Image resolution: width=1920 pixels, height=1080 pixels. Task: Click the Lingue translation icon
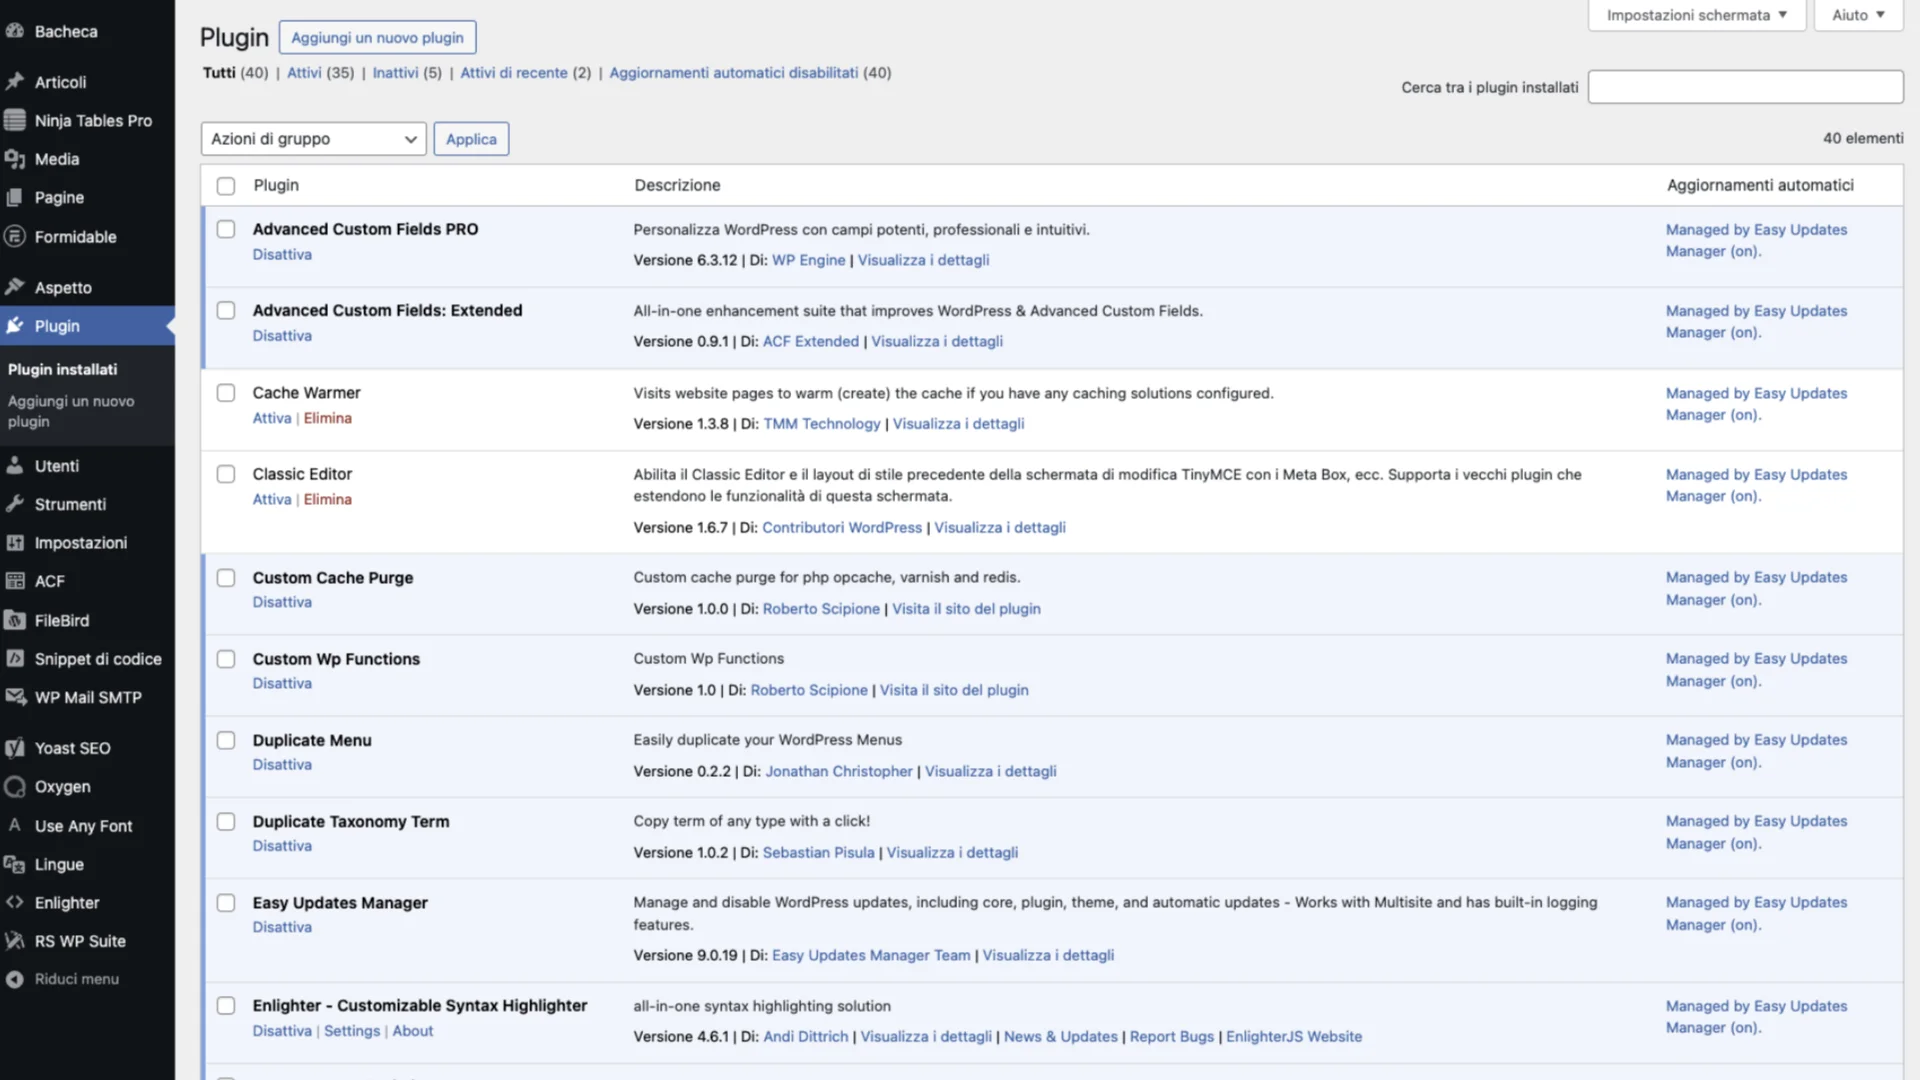coord(15,864)
